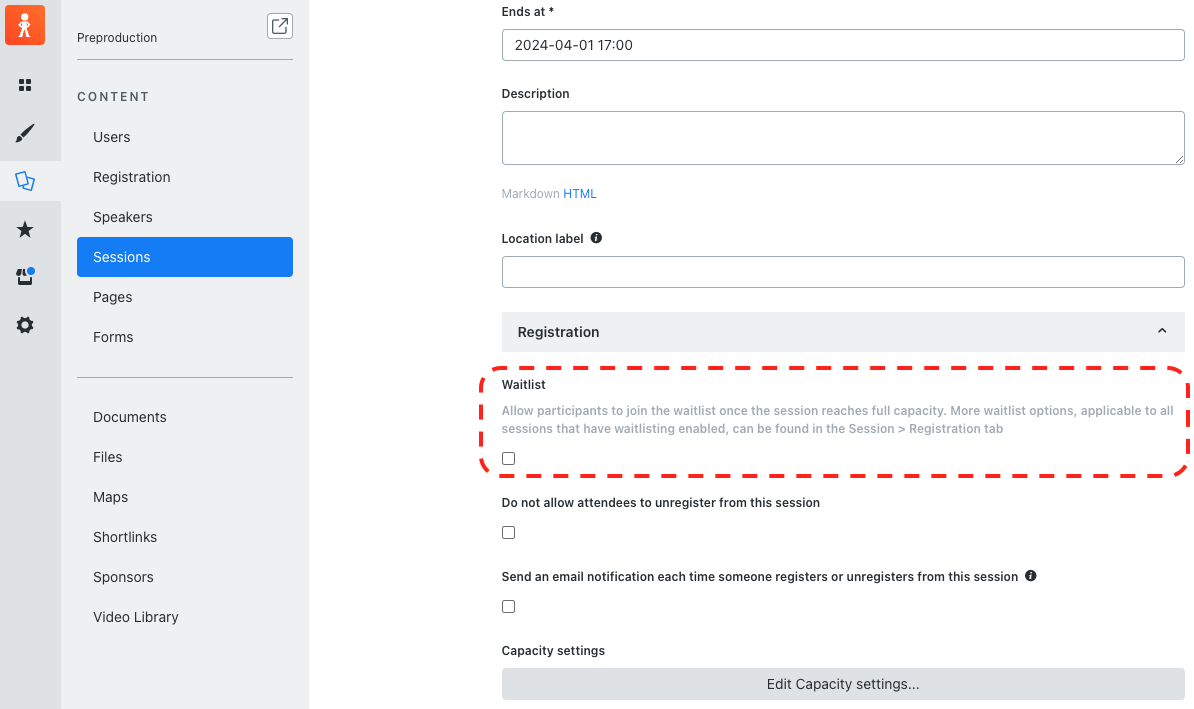This screenshot has height=709, width=1194.
Task: Click Location label info icon
Action: [x=596, y=238]
